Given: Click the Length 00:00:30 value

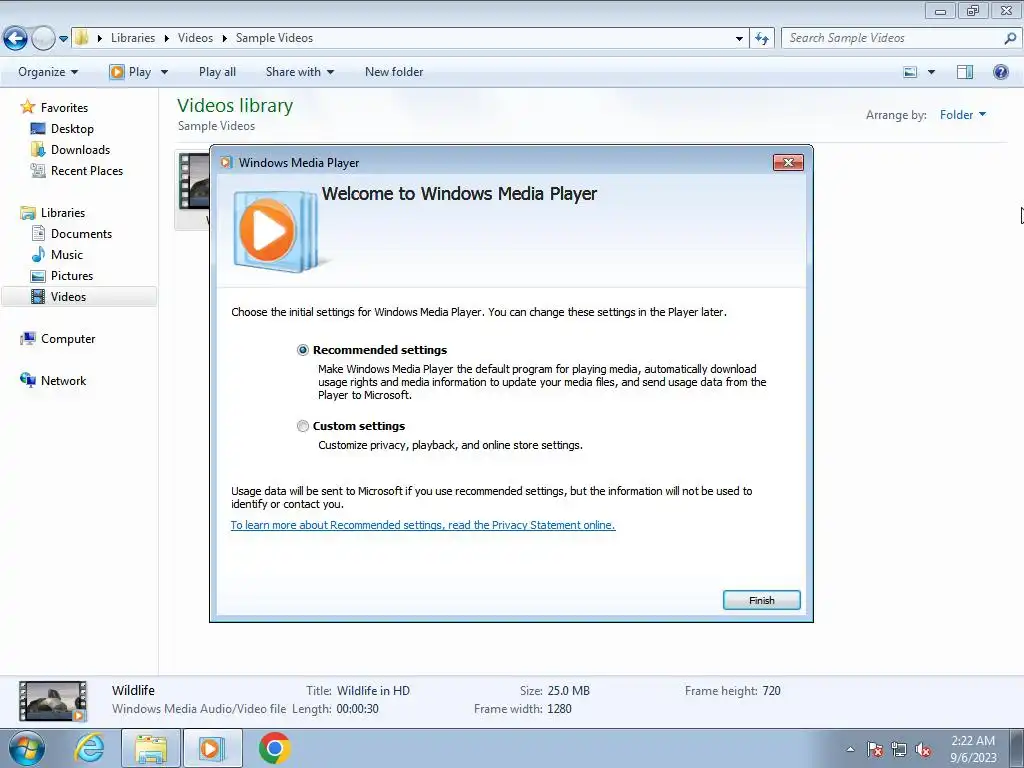Looking at the screenshot, I should click(x=357, y=709).
